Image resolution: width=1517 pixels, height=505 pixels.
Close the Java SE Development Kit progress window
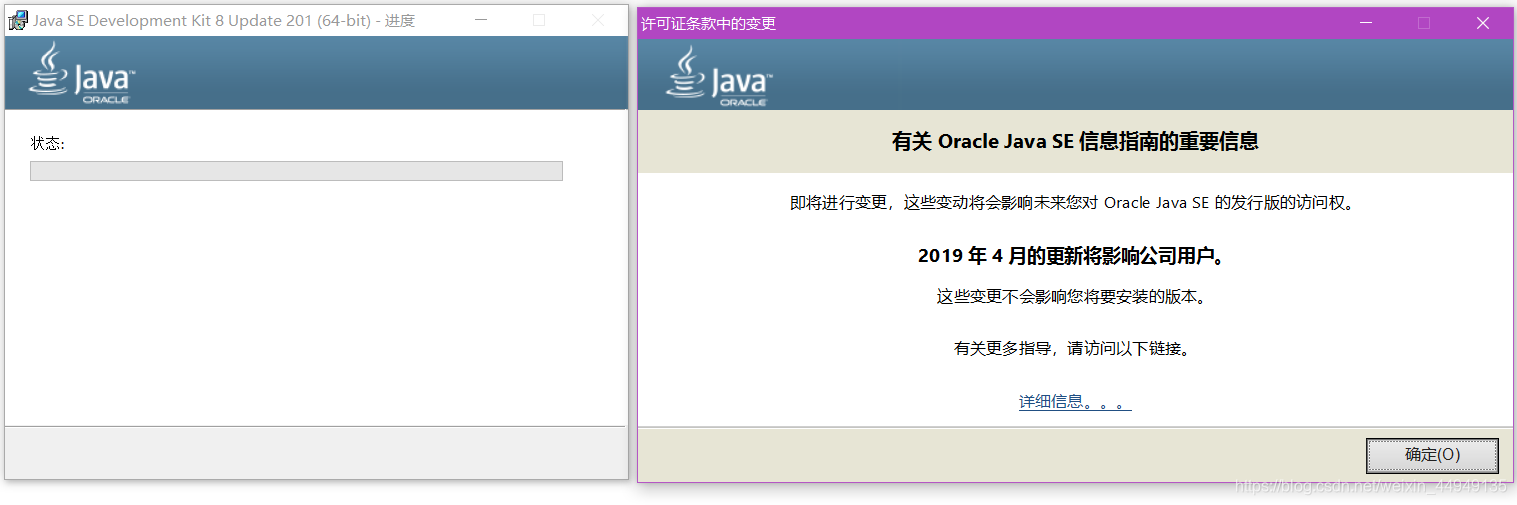pos(597,20)
